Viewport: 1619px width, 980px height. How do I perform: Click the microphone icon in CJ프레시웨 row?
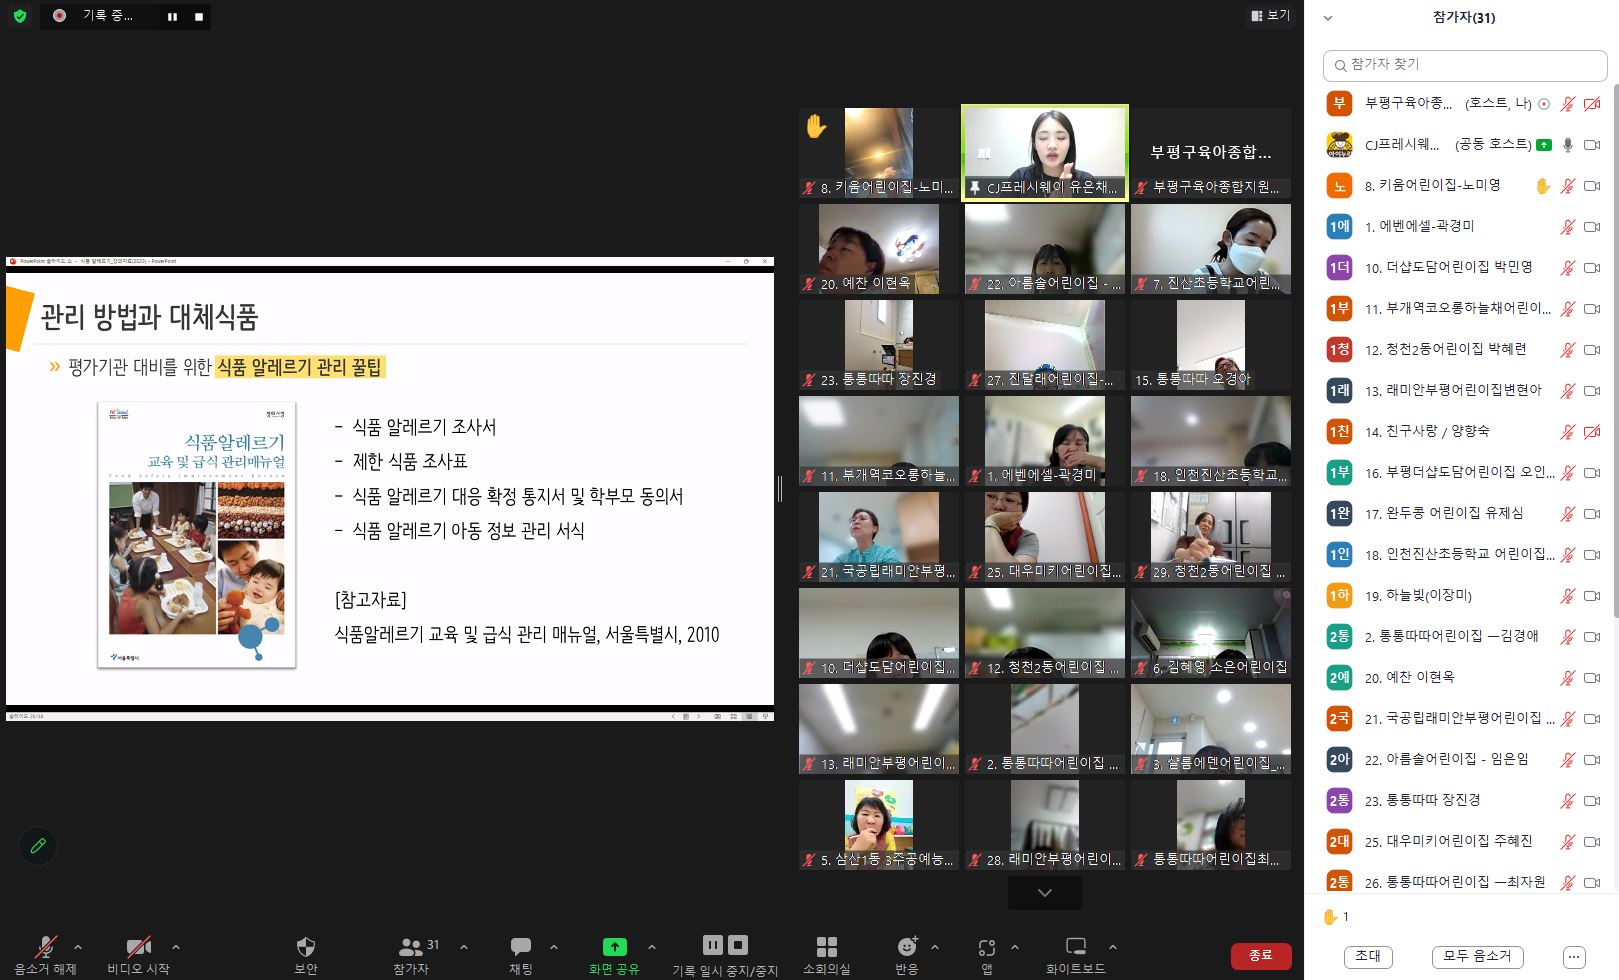pos(1568,145)
